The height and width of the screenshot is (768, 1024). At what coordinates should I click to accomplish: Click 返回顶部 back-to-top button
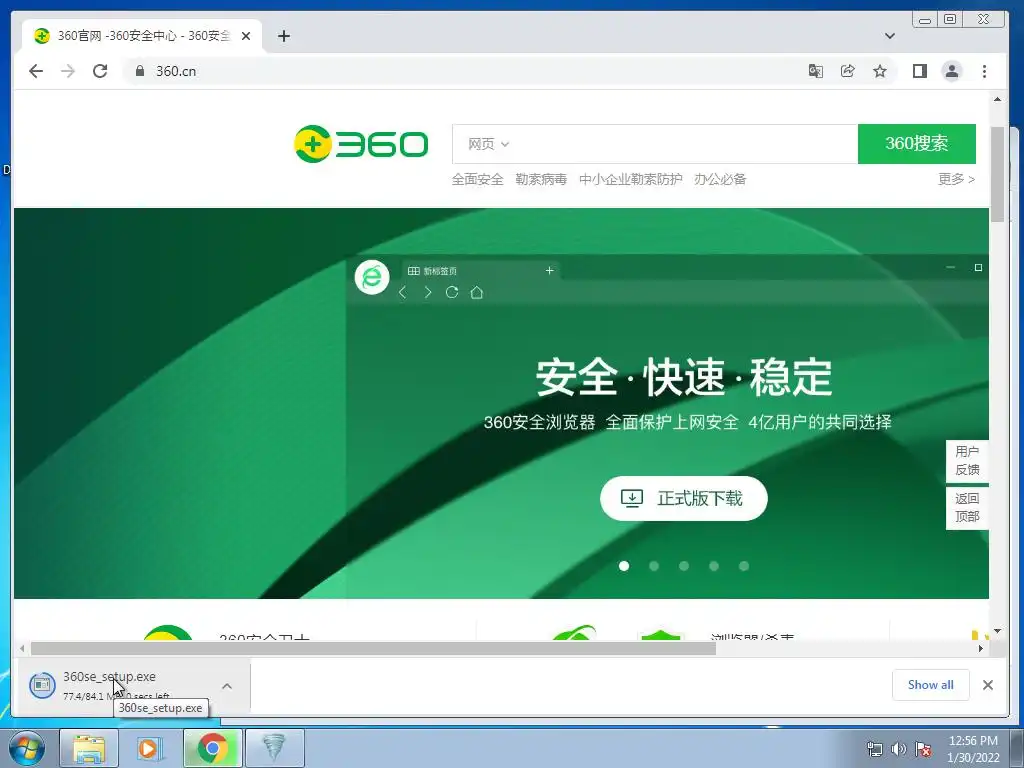(x=967, y=508)
